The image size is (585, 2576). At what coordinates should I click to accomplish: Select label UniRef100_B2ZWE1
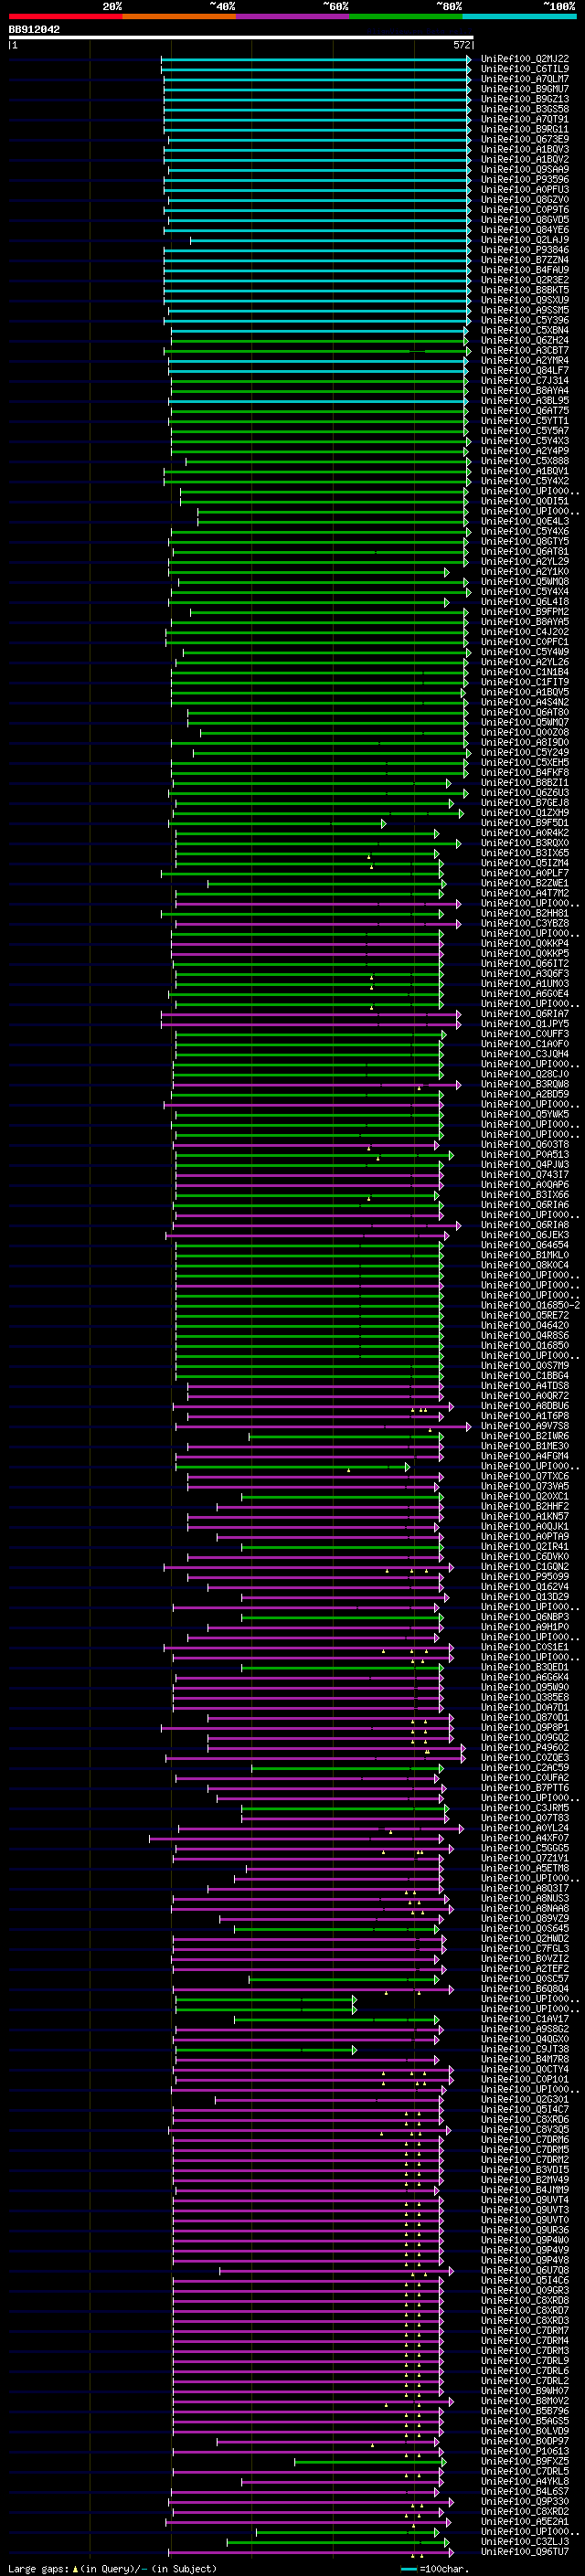pos(525,883)
